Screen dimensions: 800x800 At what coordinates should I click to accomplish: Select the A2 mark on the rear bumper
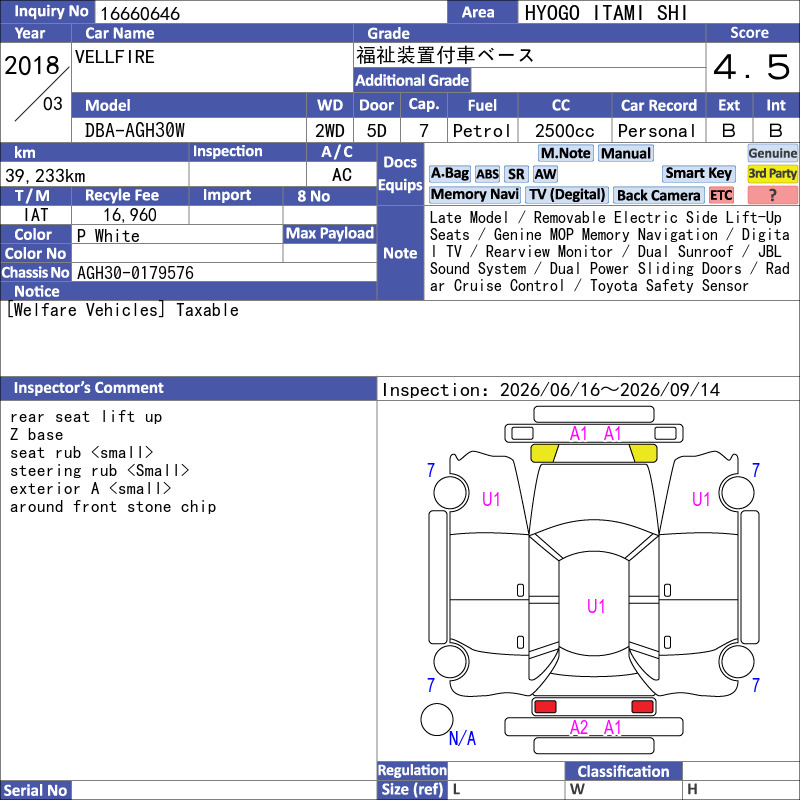[579, 728]
